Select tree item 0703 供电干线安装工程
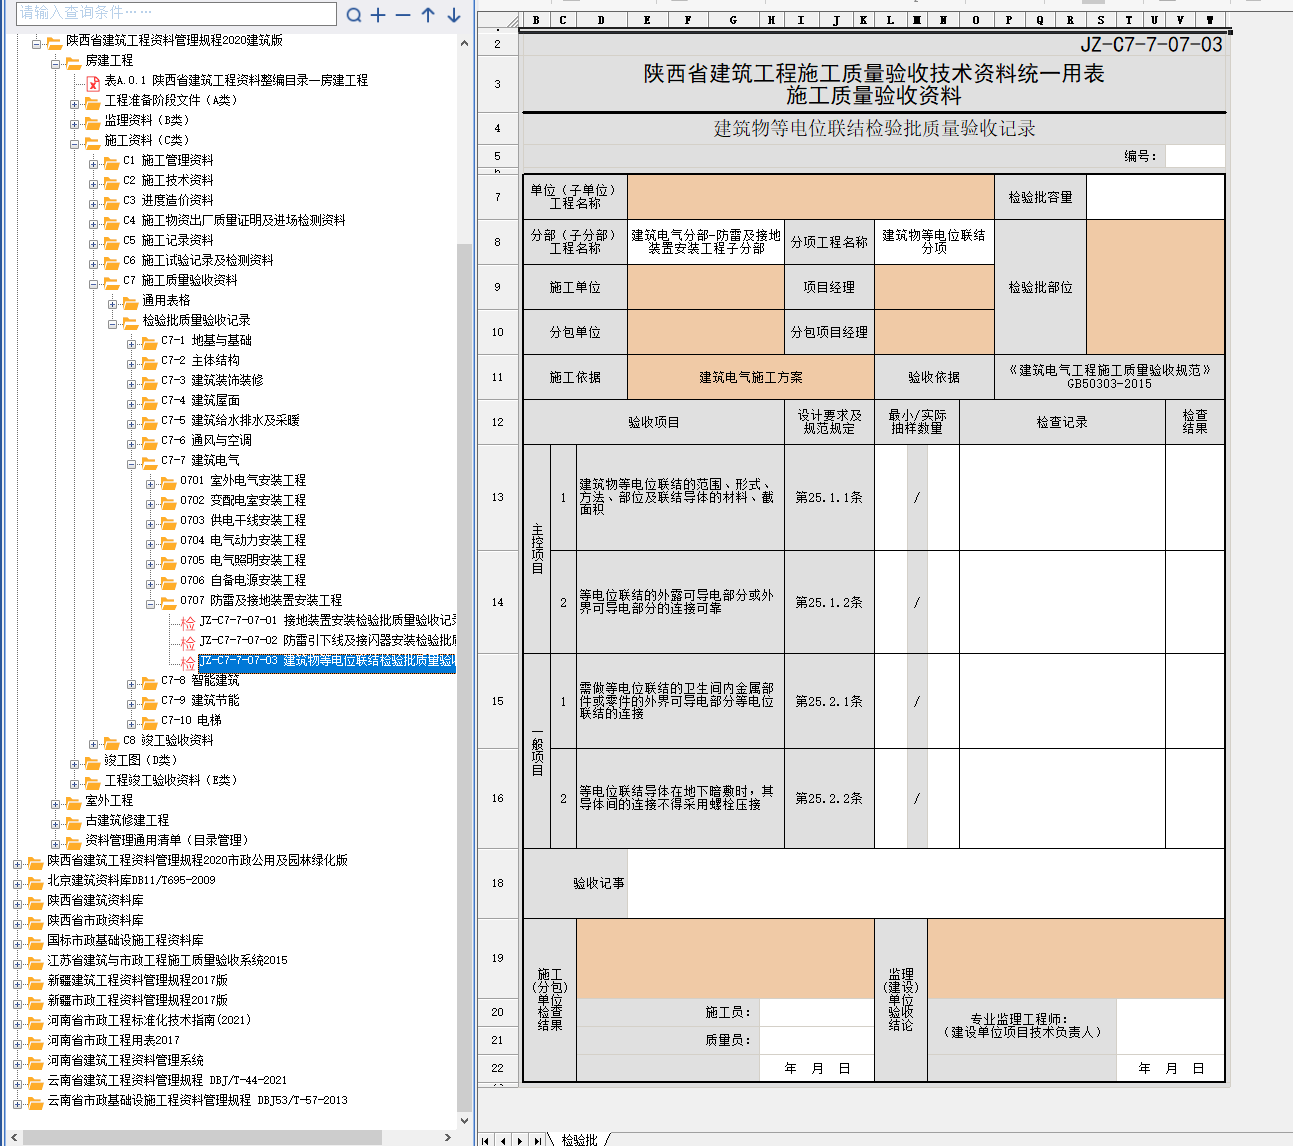The image size is (1293, 1146). tap(243, 521)
